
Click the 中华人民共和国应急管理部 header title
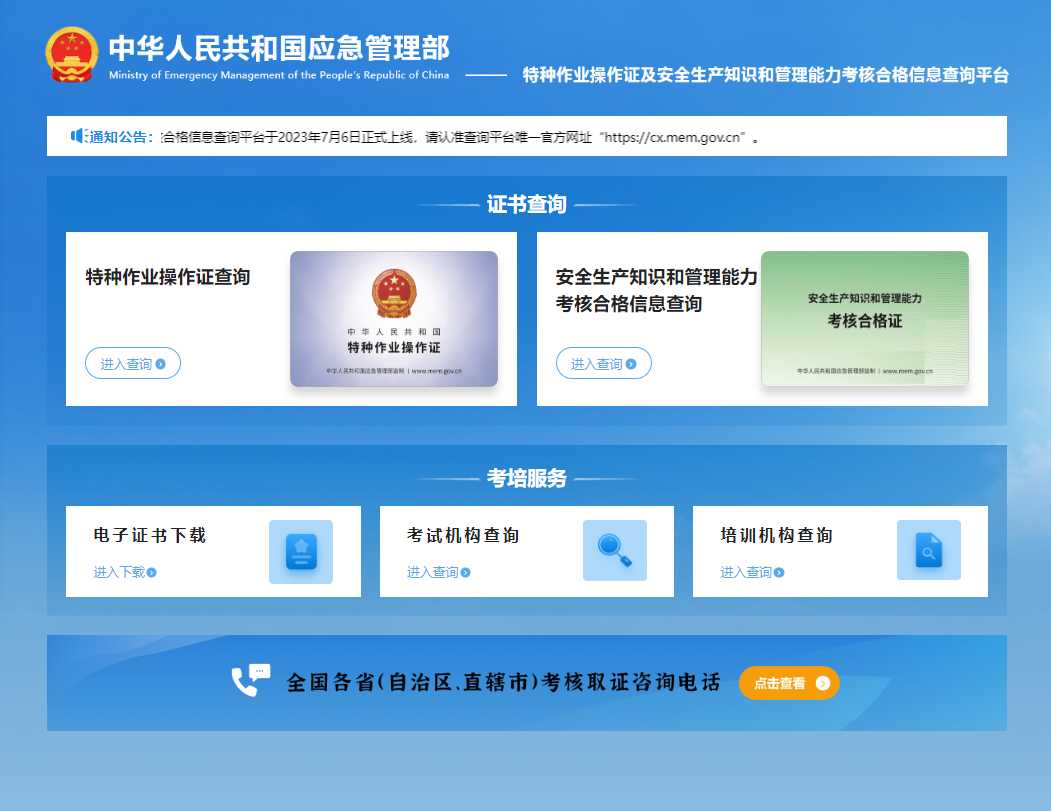tap(279, 48)
